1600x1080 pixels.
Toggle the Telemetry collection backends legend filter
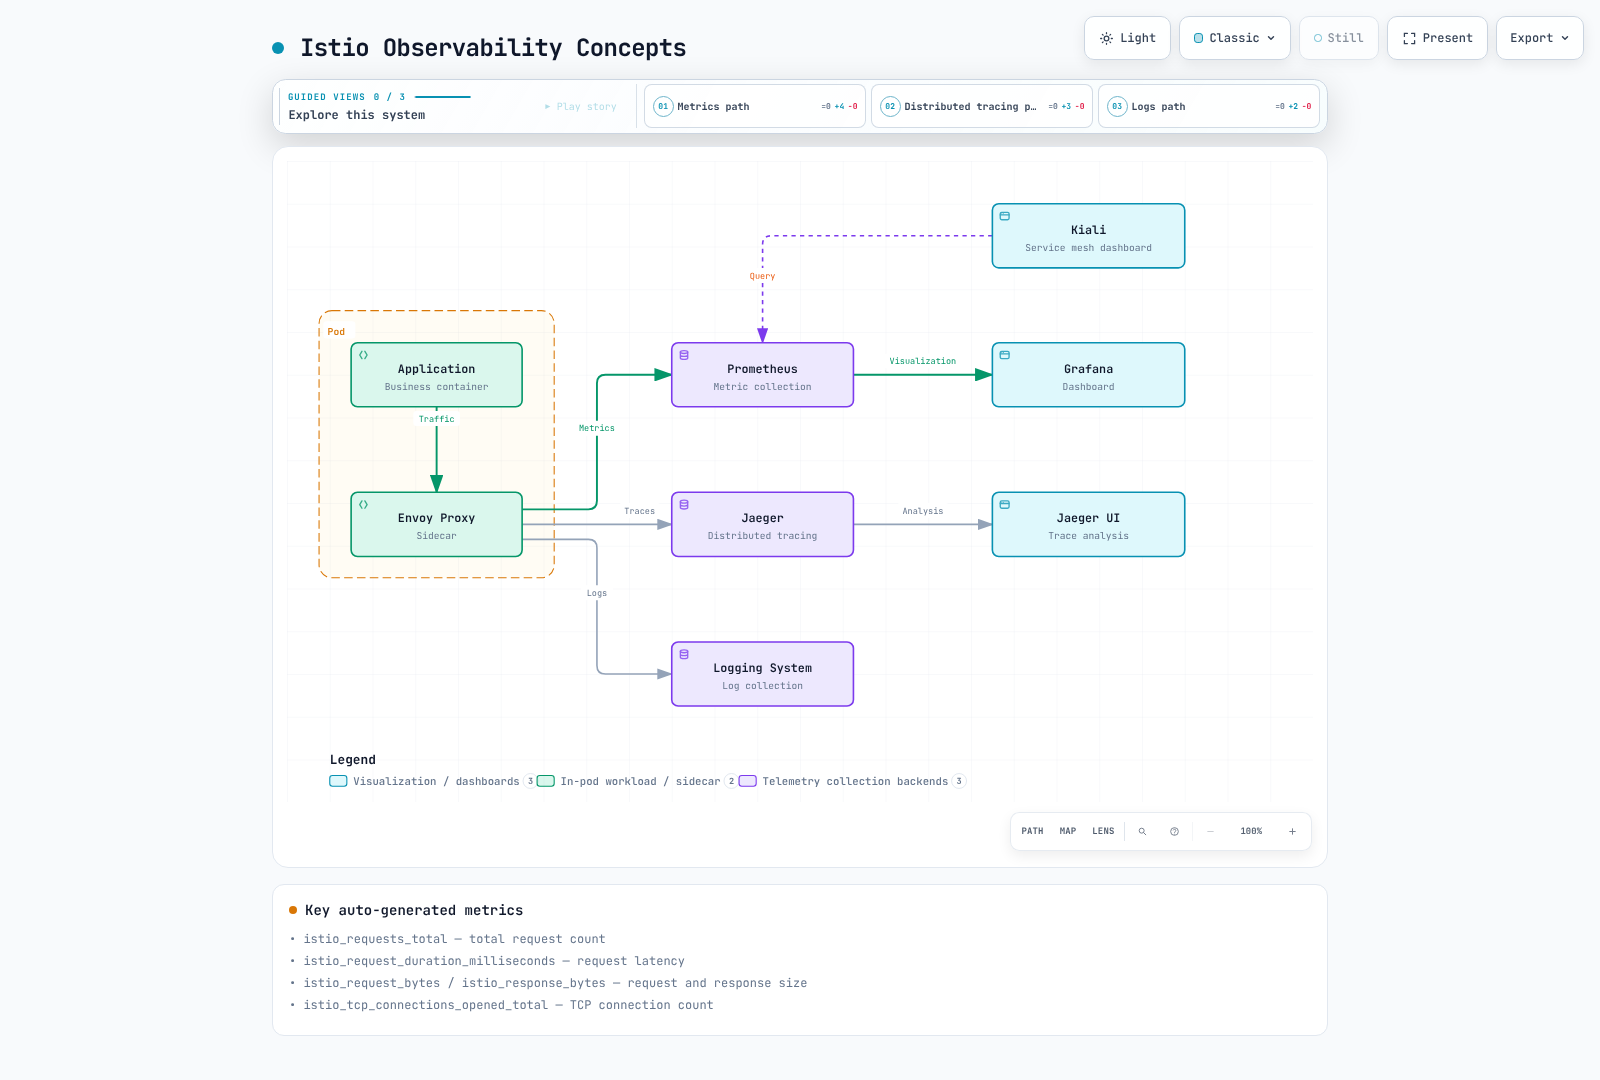pos(853,781)
